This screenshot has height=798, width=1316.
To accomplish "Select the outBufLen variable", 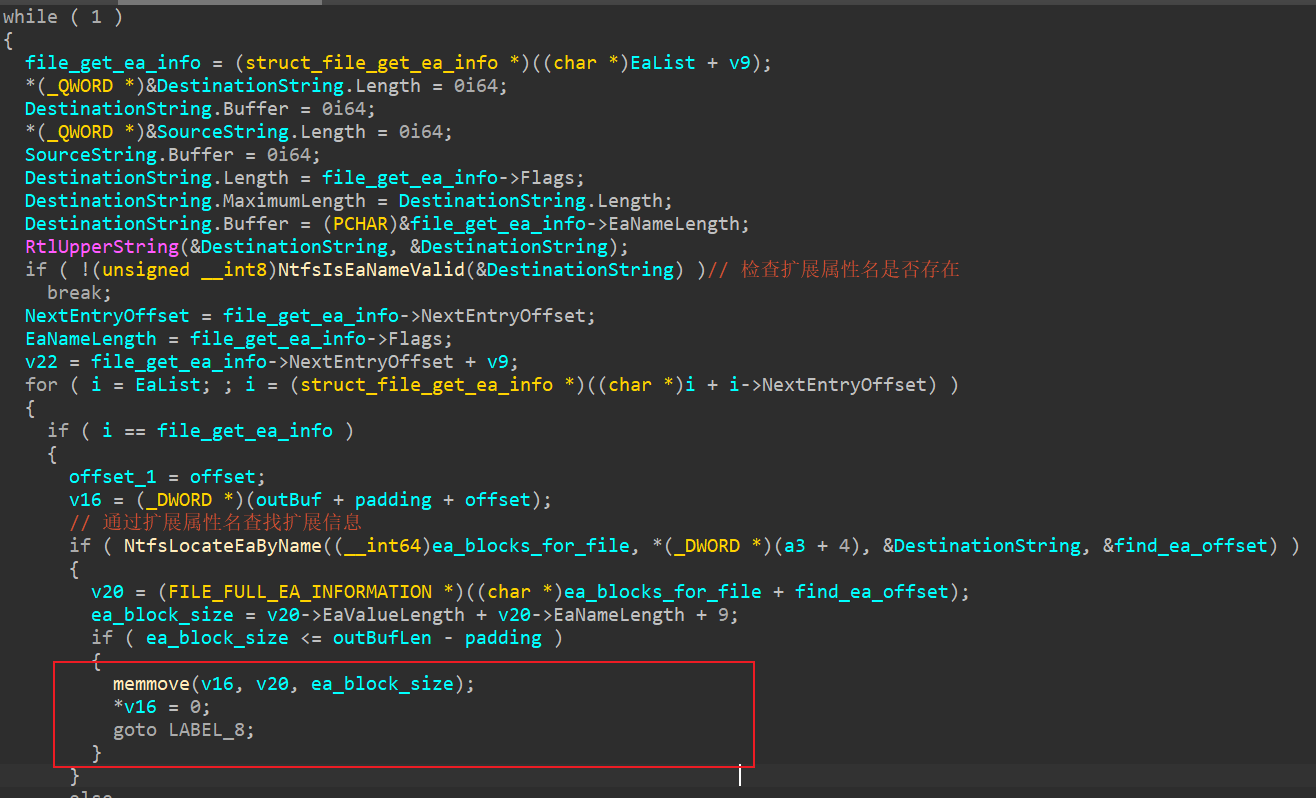I will [x=382, y=637].
